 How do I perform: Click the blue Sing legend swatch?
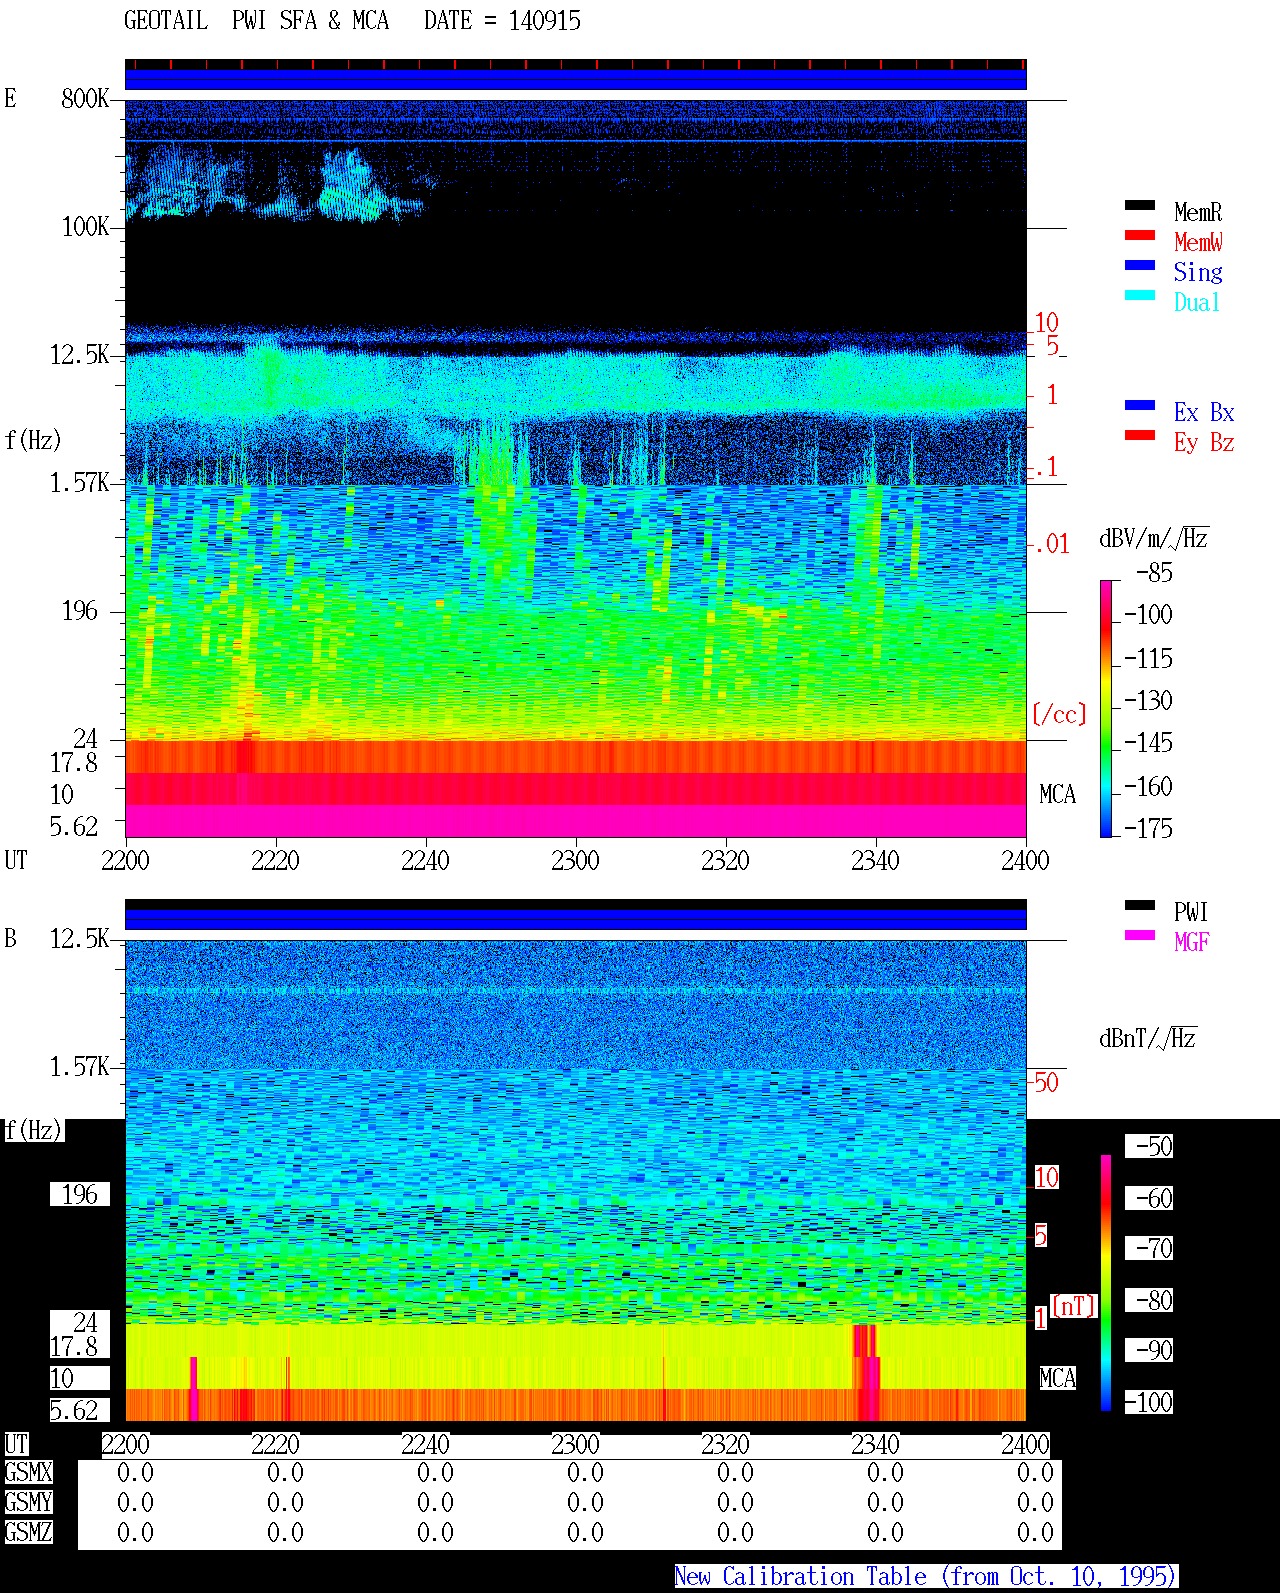point(1140,265)
